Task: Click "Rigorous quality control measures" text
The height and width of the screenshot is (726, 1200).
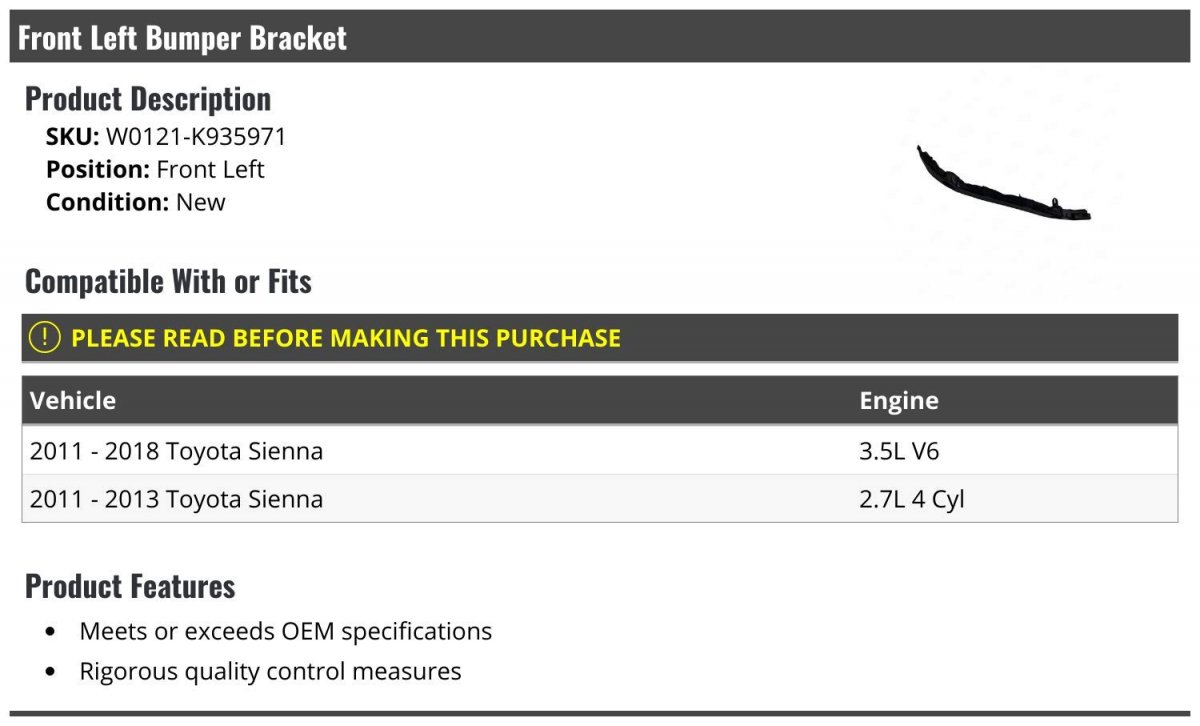Action: [x=270, y=671]
